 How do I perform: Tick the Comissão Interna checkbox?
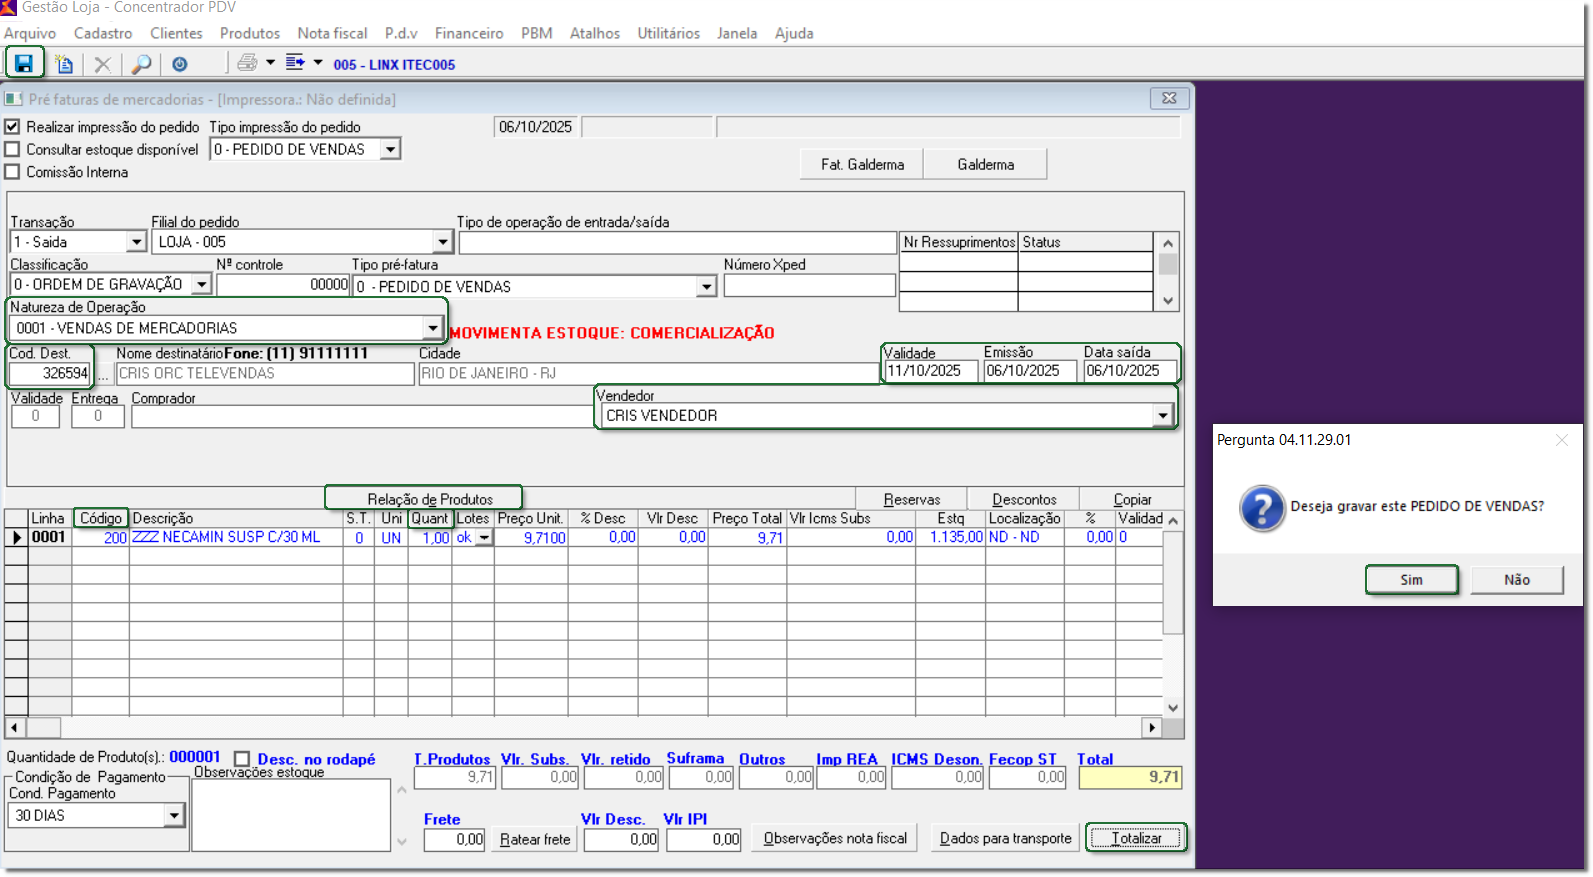13,172
